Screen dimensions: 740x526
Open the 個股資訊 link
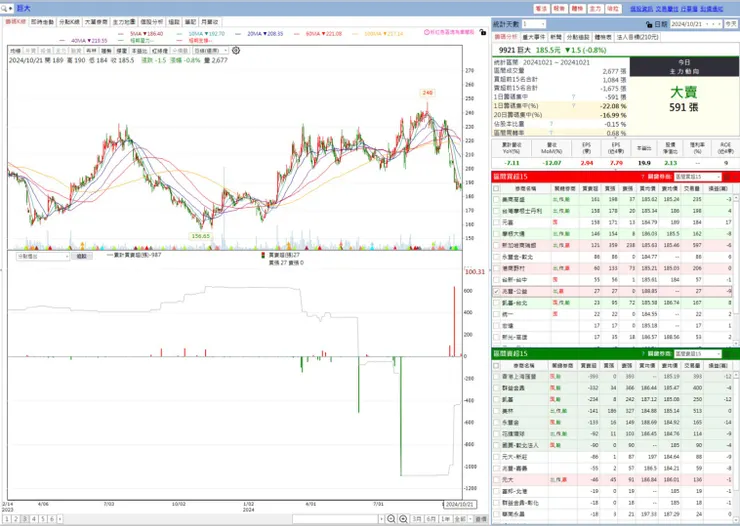tap(641, 9)
